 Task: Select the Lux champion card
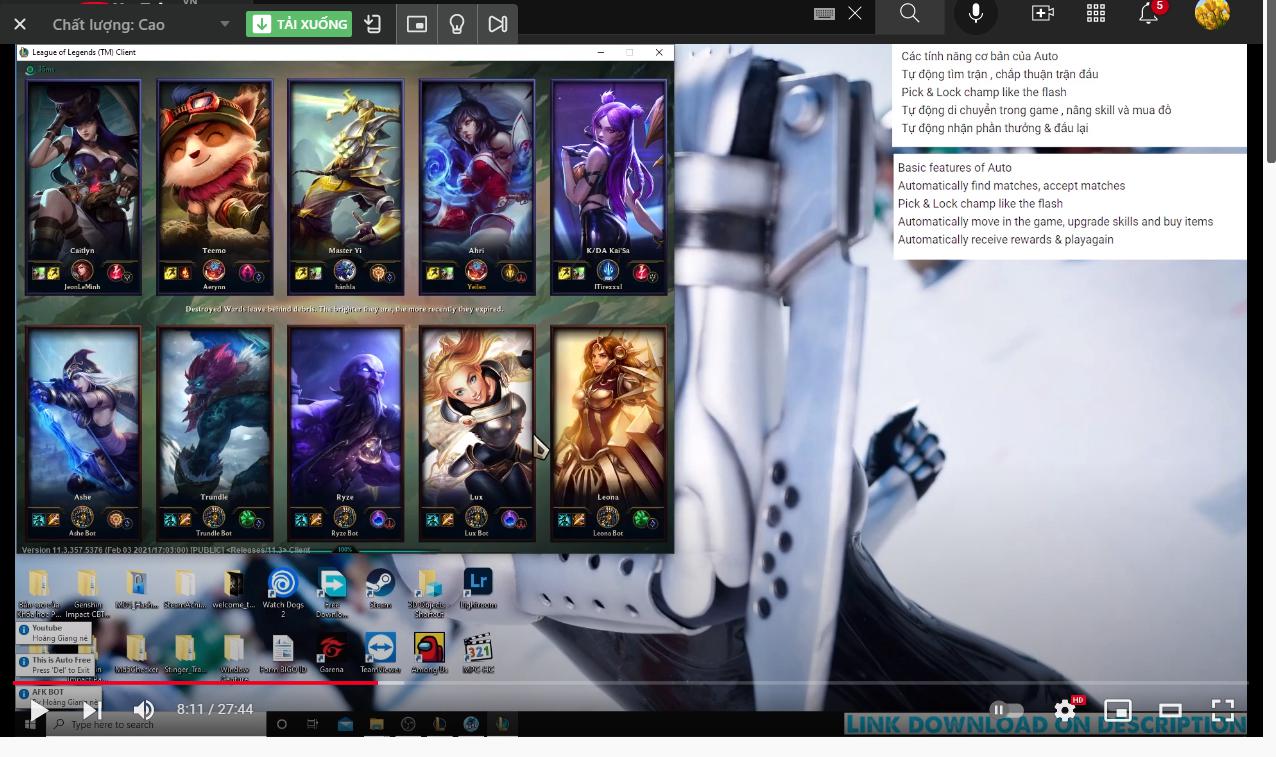[477, 433]
